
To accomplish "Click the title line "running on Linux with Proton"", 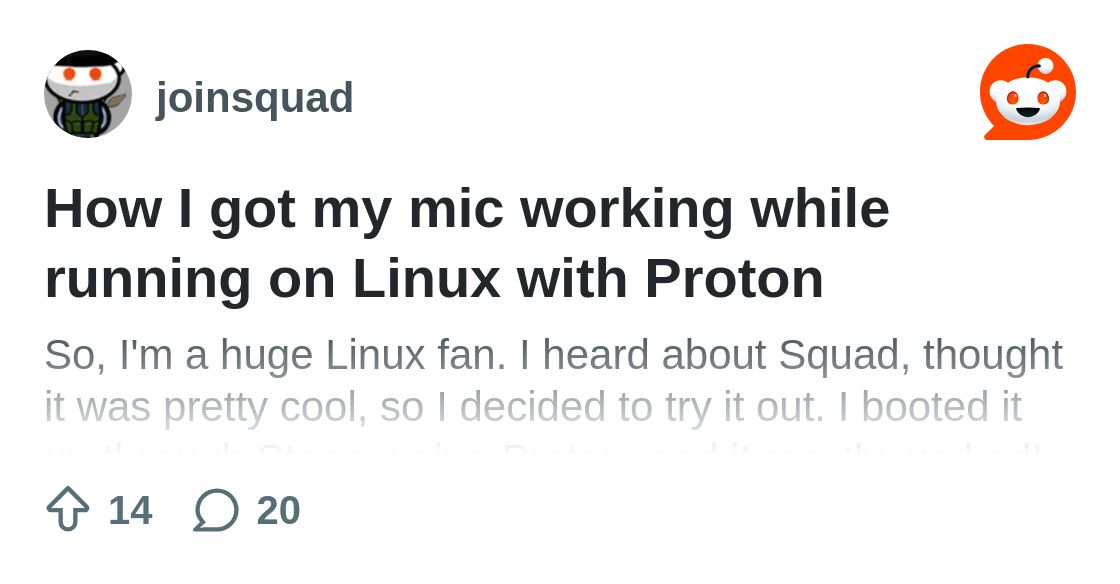I will coord(434,279).
